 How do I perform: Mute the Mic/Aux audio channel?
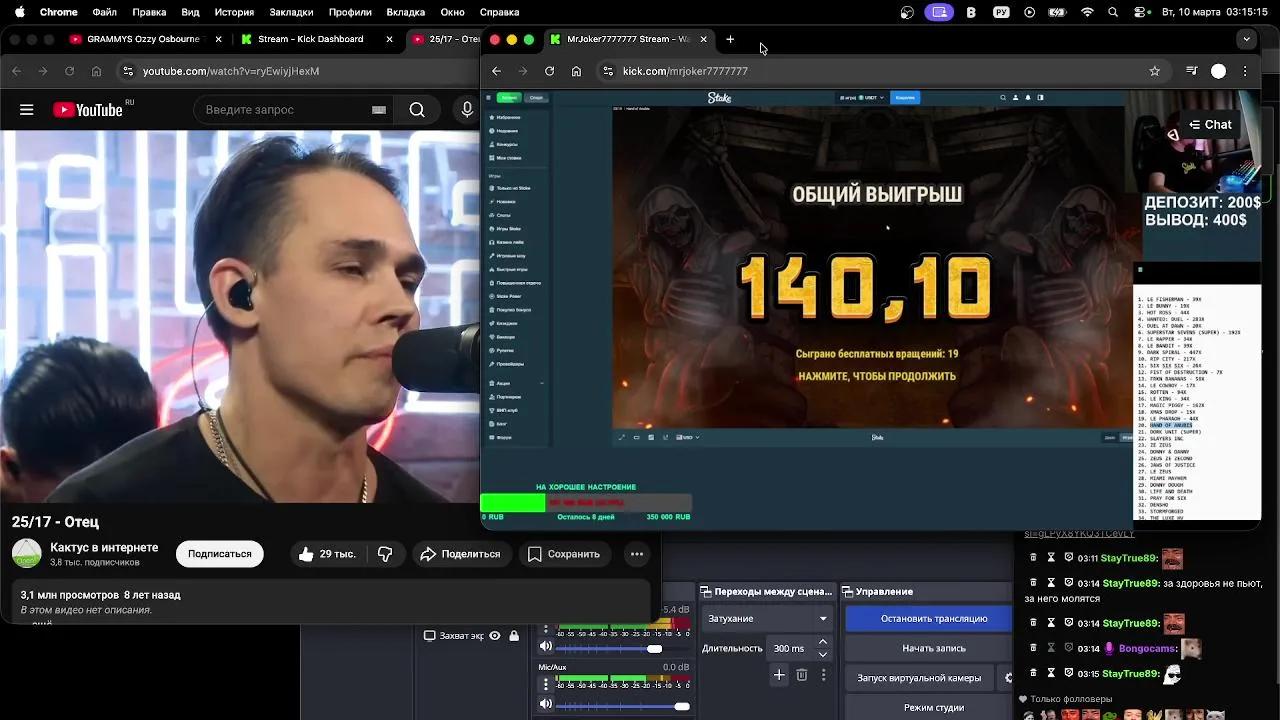click(546, 705)
